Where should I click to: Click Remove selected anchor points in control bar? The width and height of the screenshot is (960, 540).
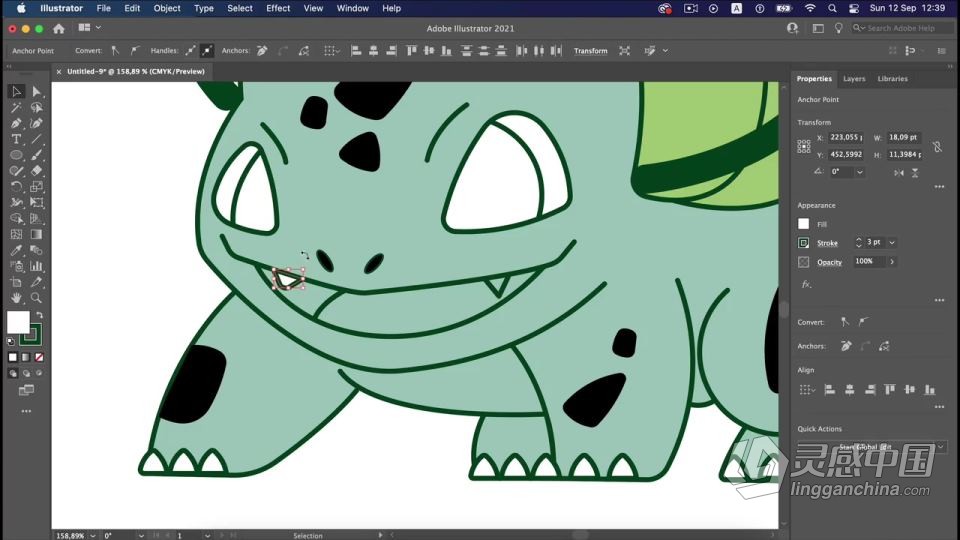coord(262,51)
